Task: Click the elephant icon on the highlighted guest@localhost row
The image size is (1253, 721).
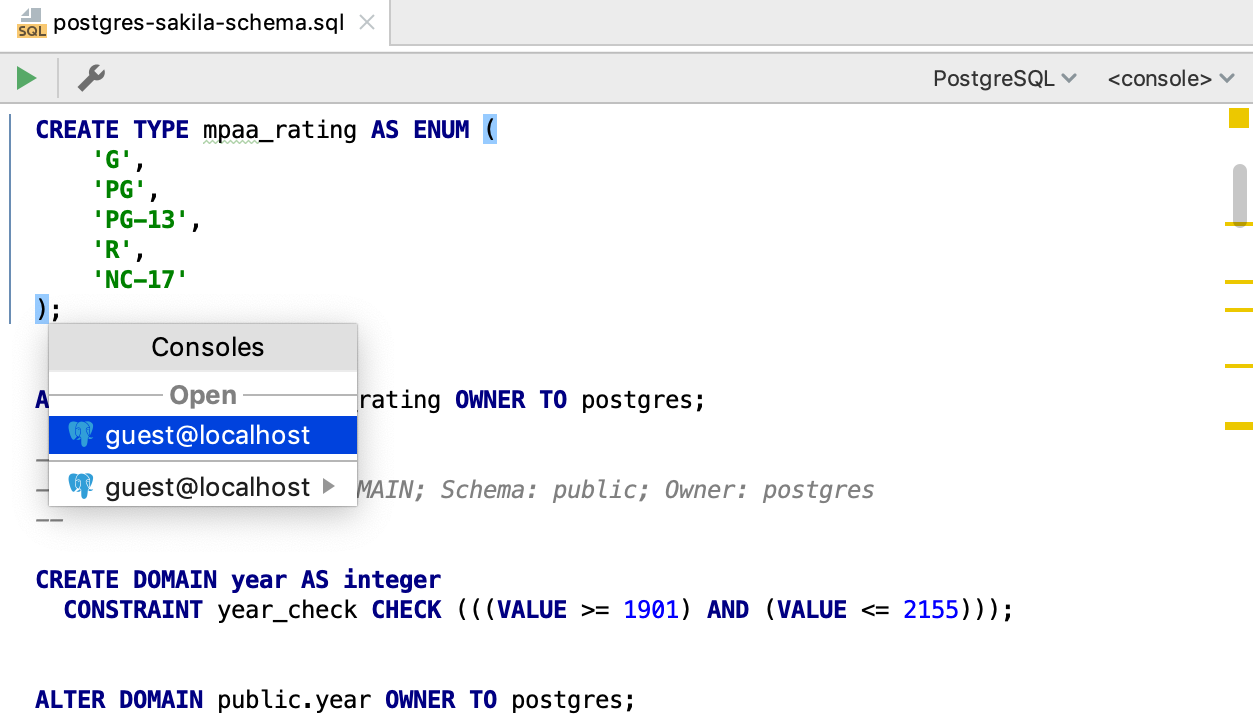Action: point(81,435)
